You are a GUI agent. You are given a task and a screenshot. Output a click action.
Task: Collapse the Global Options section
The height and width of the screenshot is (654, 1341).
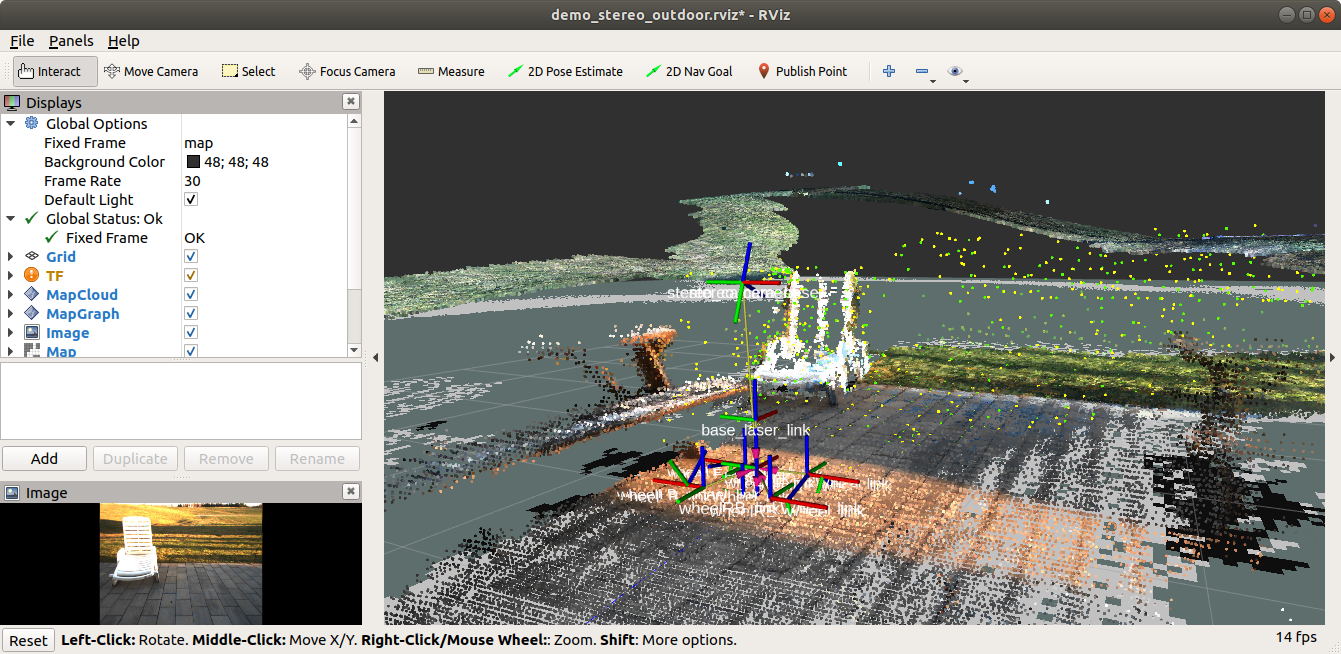(x=11, y=123)
